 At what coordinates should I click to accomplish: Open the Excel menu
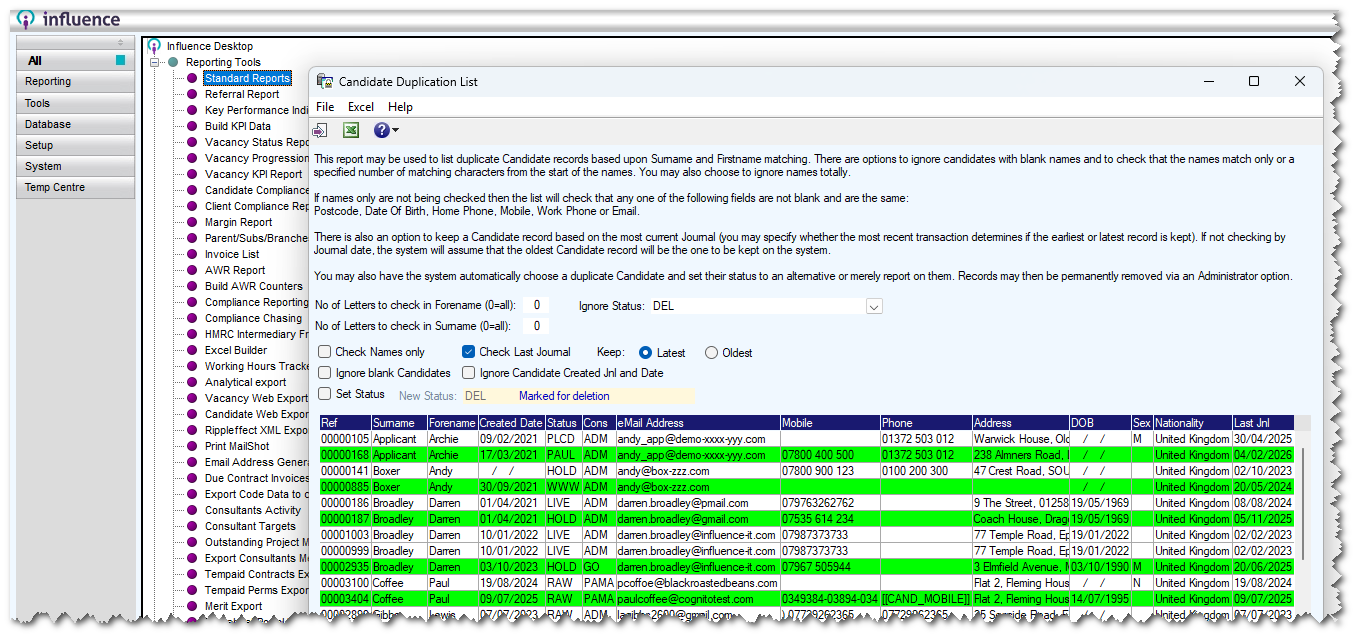360,107
